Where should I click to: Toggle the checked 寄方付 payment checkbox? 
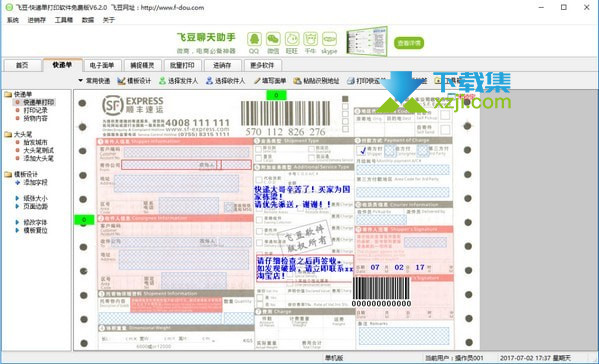pyautogui.click(x=361, y=151)
